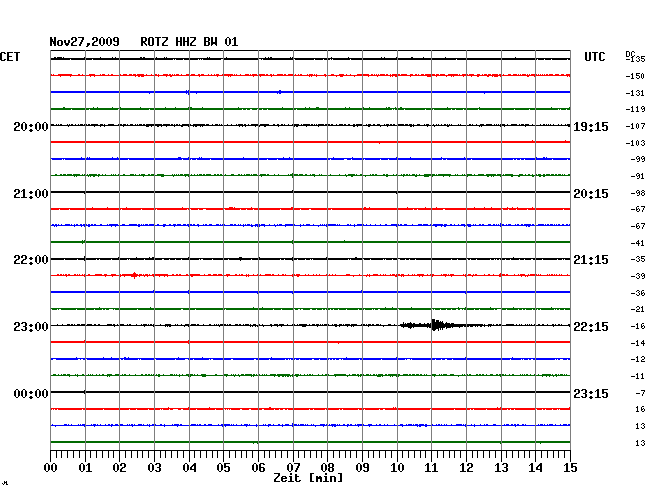This screenshot has width=650, height=494.
Task: Click the DC offset value -16
Action: pyautogui.click(x=638, y=326)
